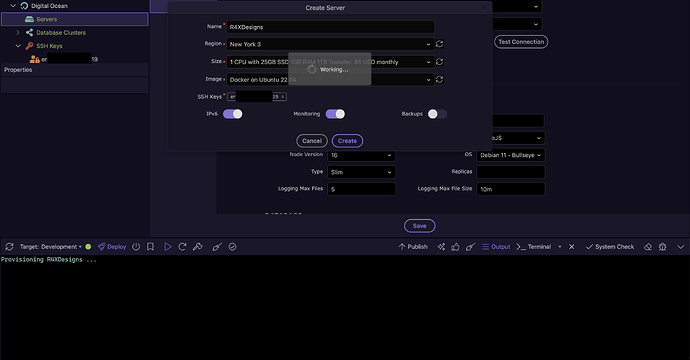This screenshot has height=360, width=690.
Task: Click the Logging Max File Size field
Action: click(x=510, y=189)
